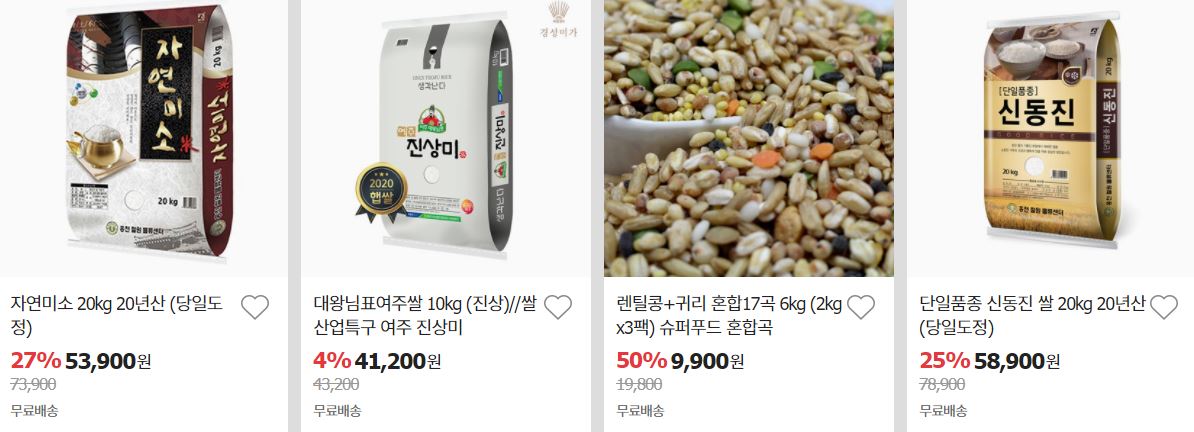Toggle wishlist heart for 대왕님표여주쌀 10kg
This screenshot has height=432, width=1194.
point(557,307)
